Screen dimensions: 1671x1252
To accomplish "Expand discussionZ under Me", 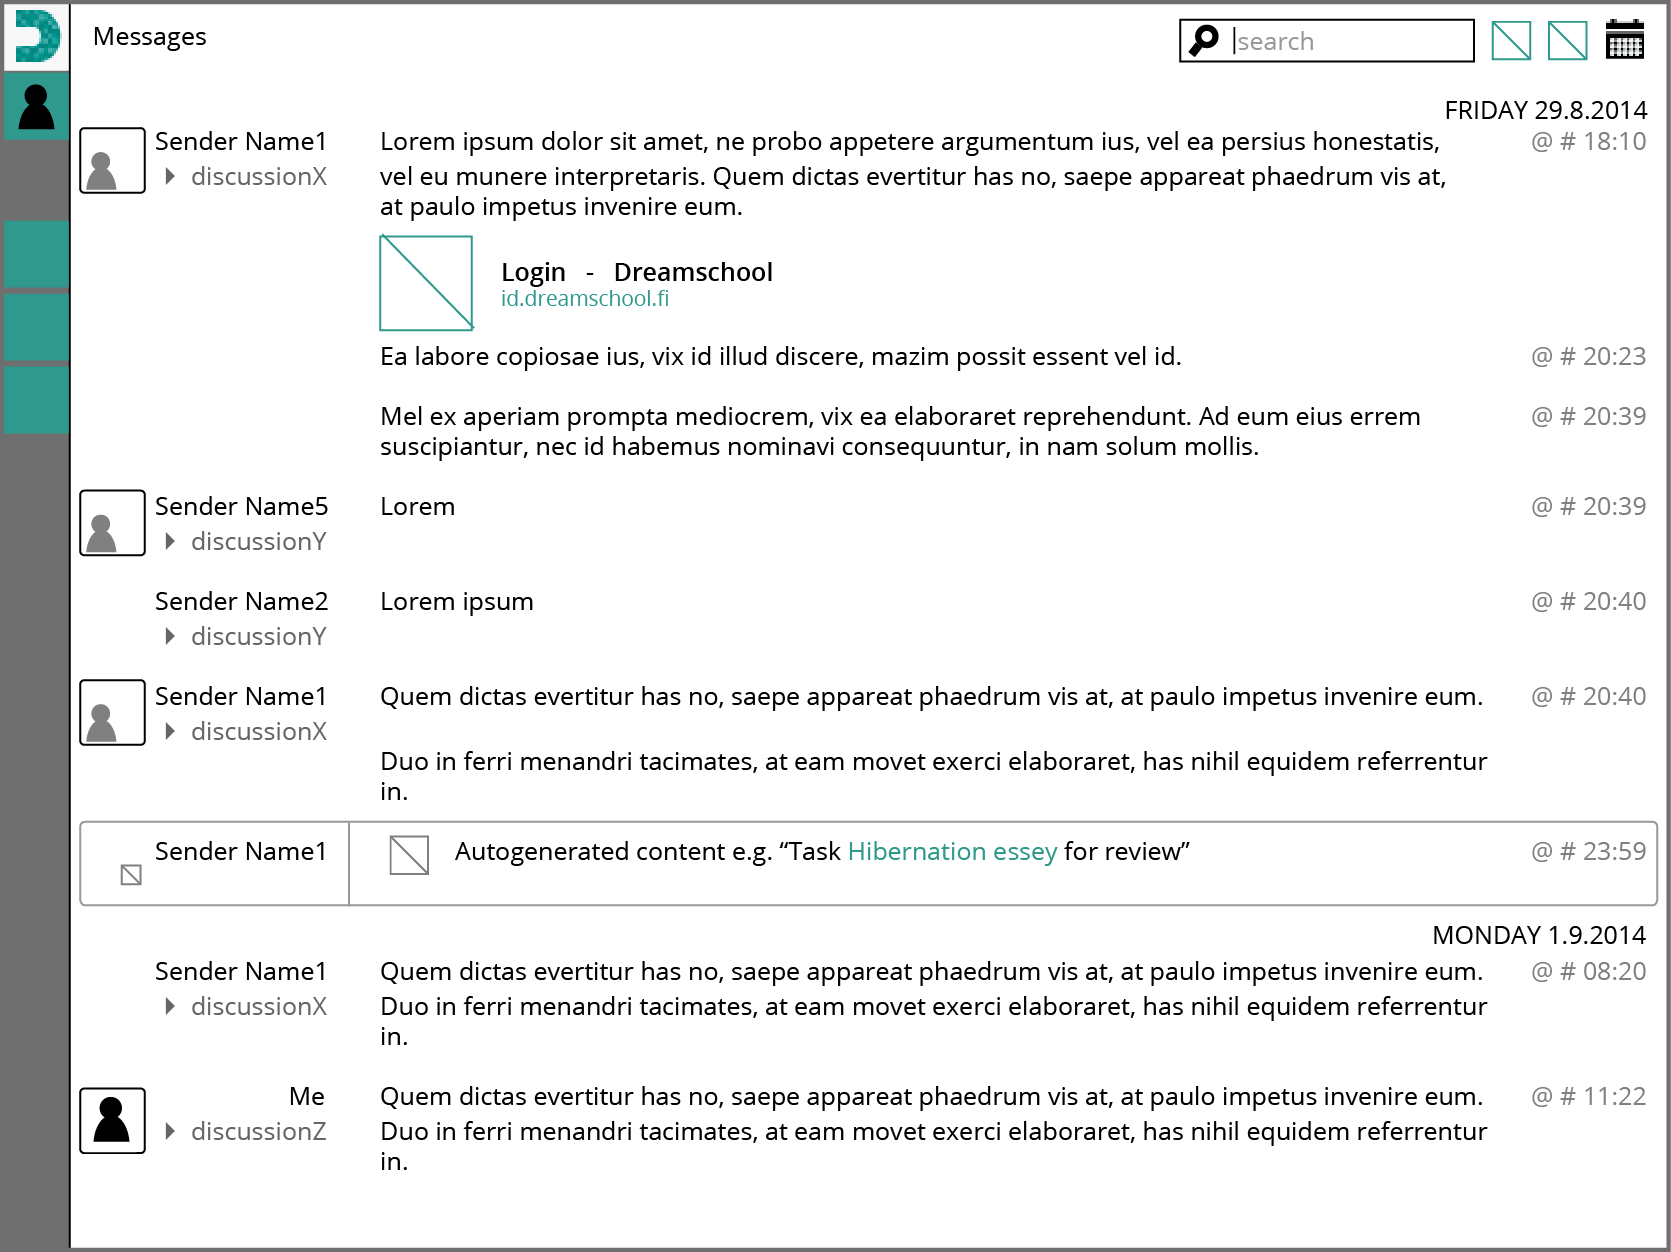I will point(170,1131).
